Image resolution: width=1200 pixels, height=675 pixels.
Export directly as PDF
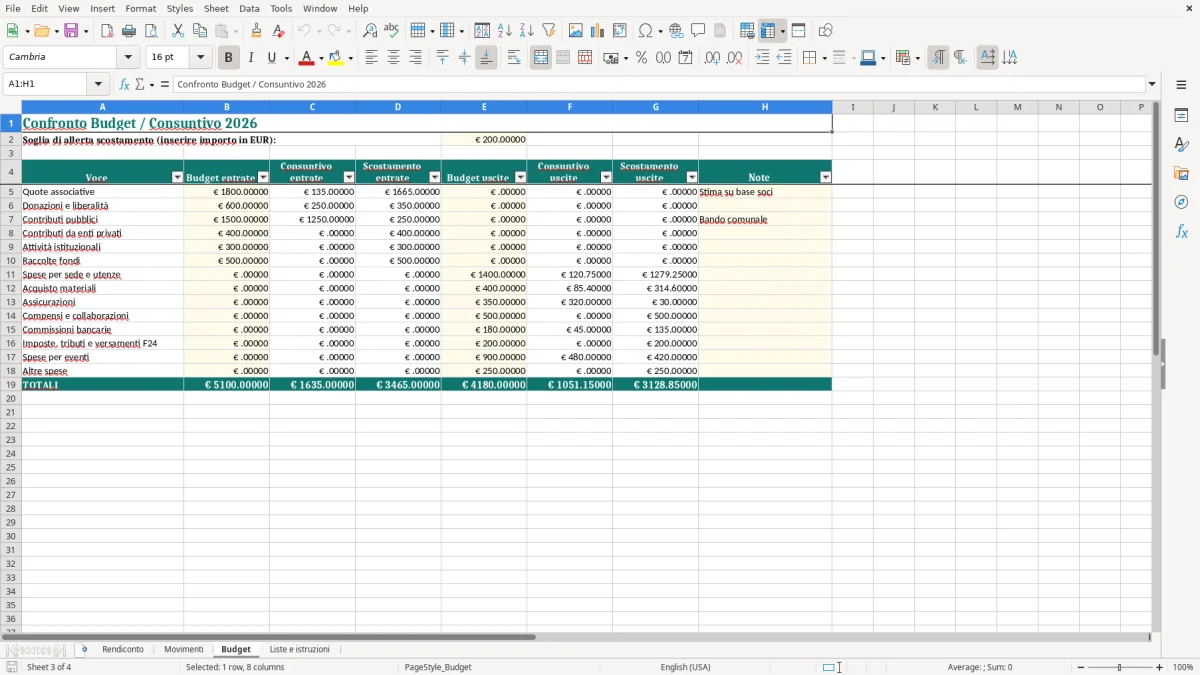click(107, 31)
